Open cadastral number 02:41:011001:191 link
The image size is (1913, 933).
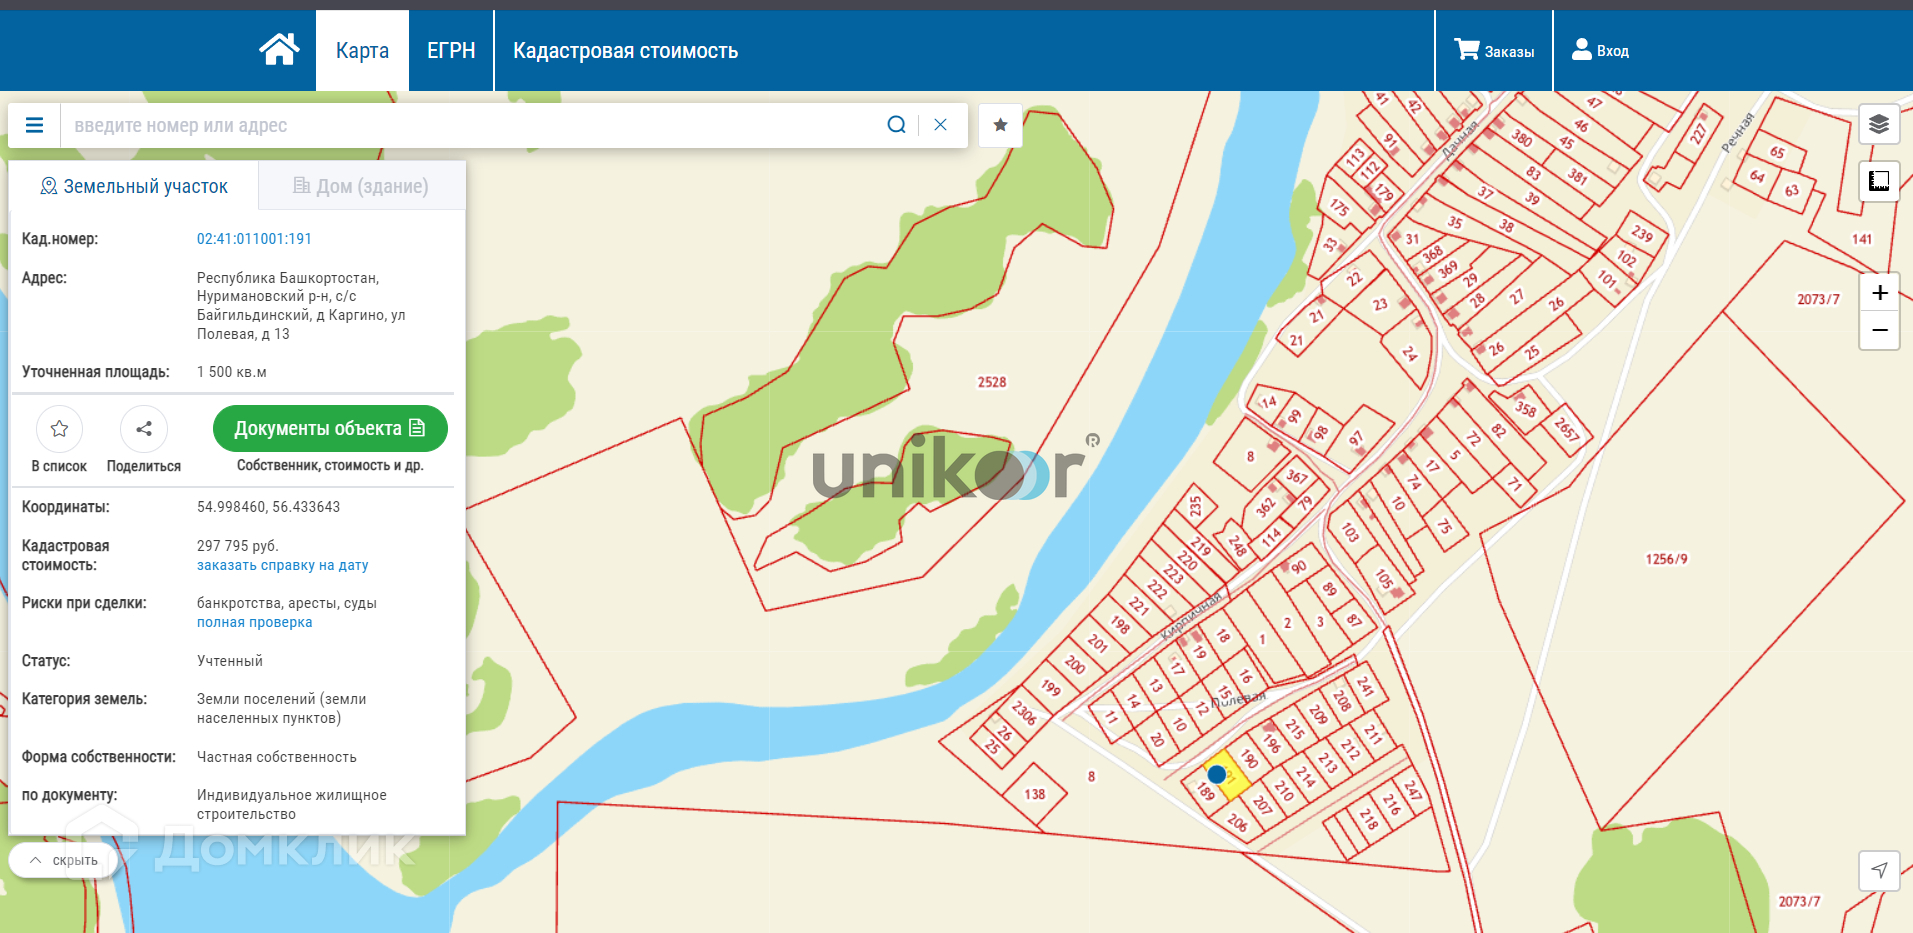pos(254,239)
